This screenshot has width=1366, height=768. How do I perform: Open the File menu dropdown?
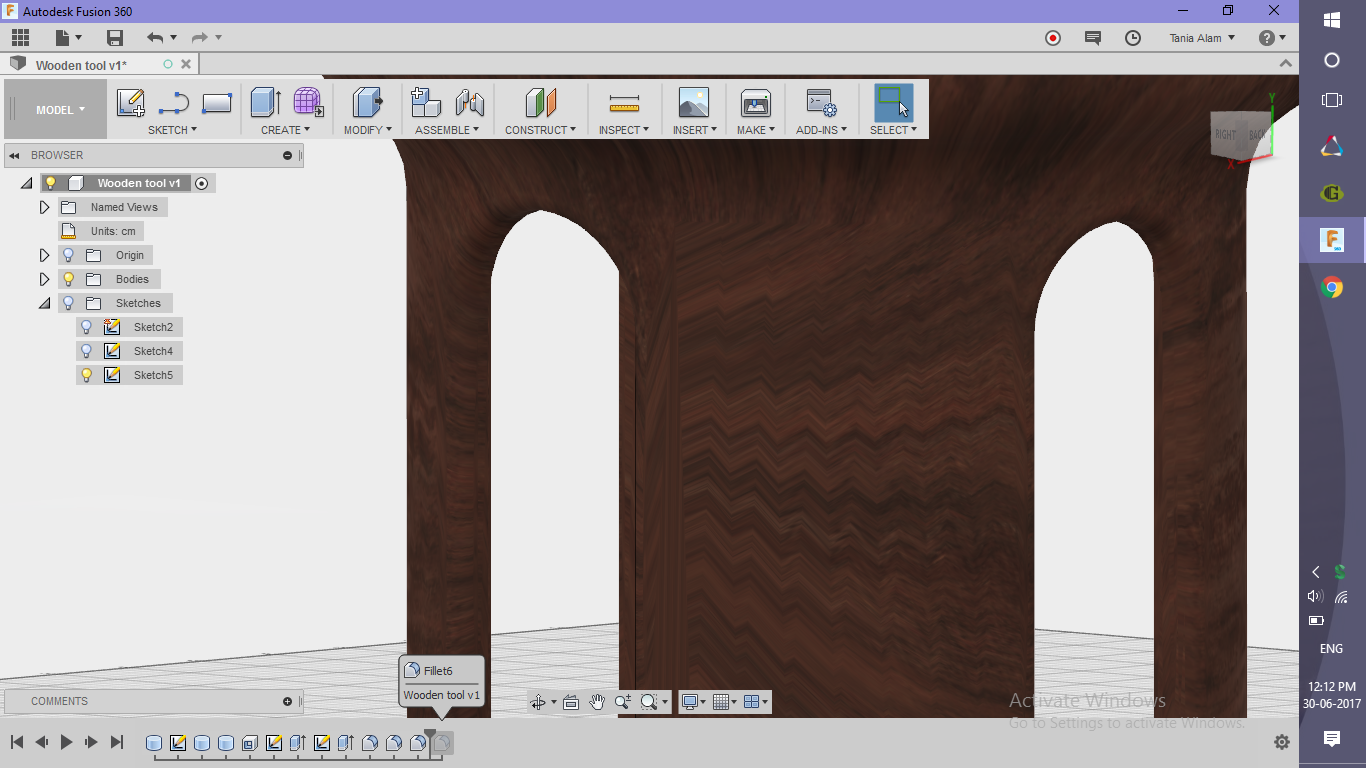(x=67, y=38)
